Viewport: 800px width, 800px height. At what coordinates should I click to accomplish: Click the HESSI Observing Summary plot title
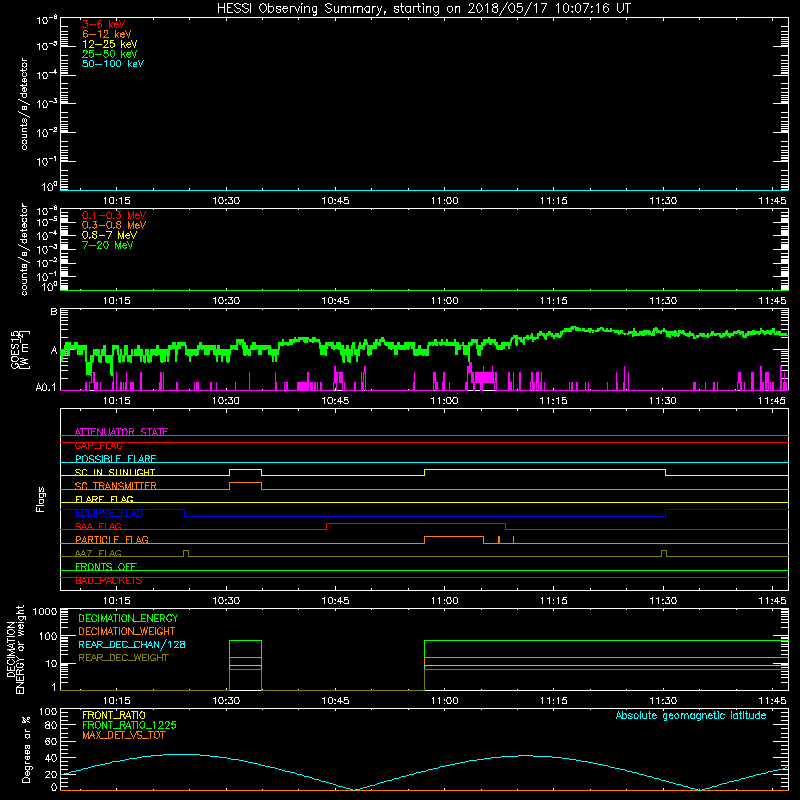(423, 9)
